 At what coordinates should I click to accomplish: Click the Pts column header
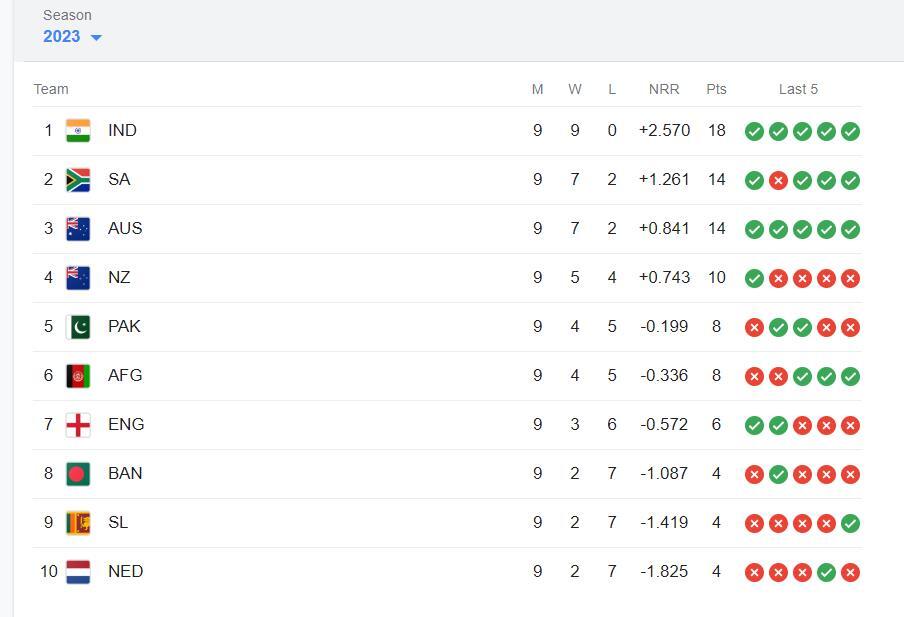[716, 89]
